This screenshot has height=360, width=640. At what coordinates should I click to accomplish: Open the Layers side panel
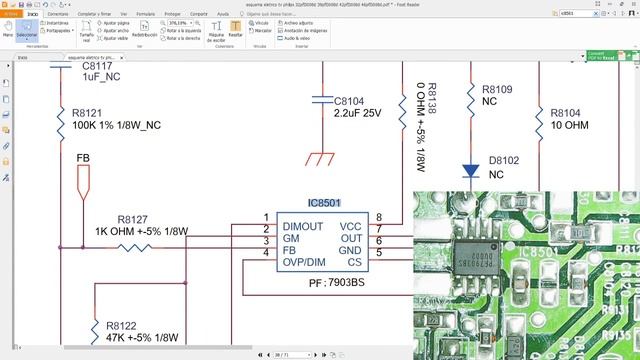tap(6, 115)
